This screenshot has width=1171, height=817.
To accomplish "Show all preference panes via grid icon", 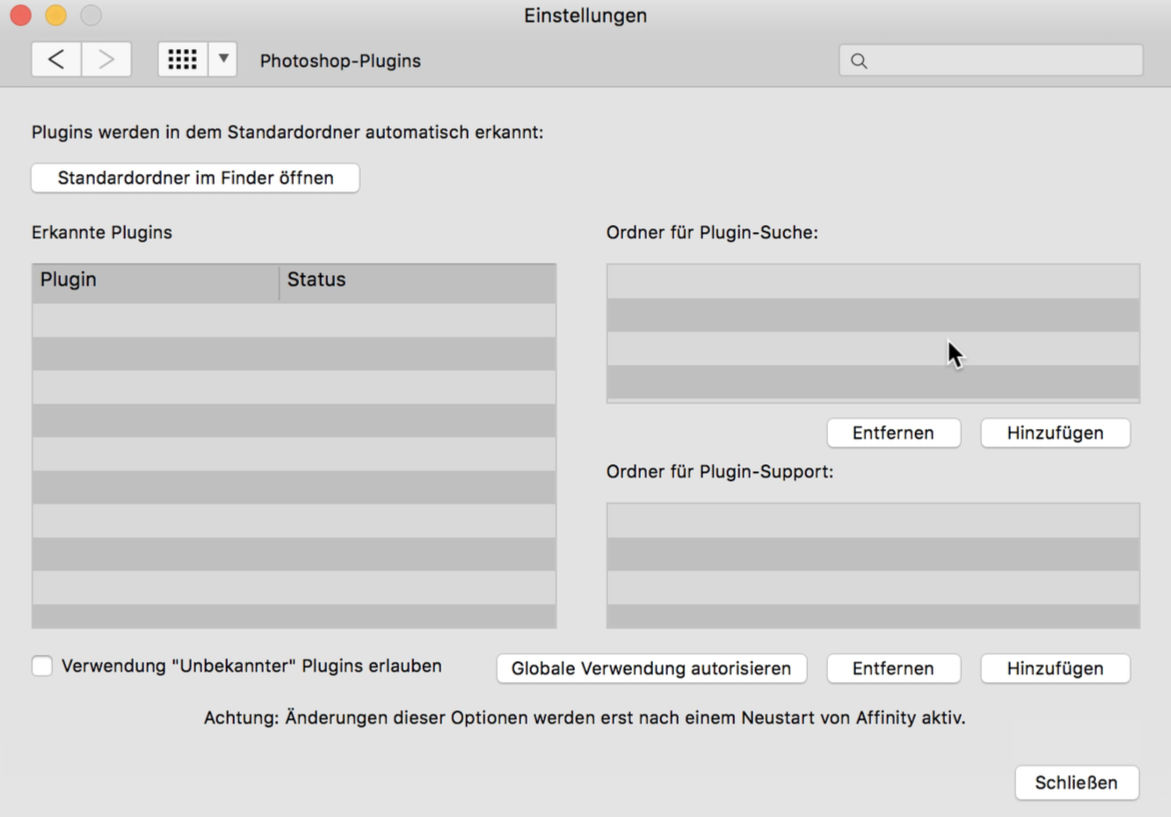I will tap(182, 59).
